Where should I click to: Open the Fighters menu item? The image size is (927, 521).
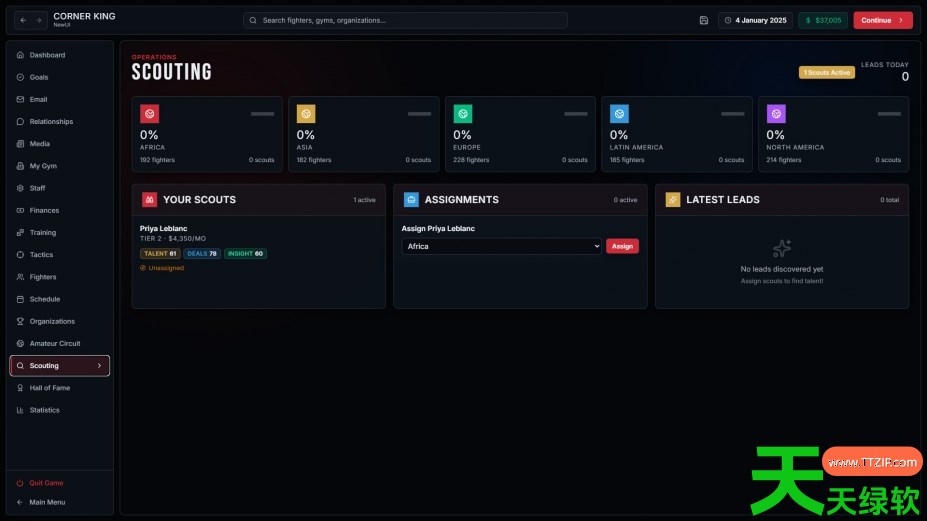pyautogui.click(x=59, y=277)
